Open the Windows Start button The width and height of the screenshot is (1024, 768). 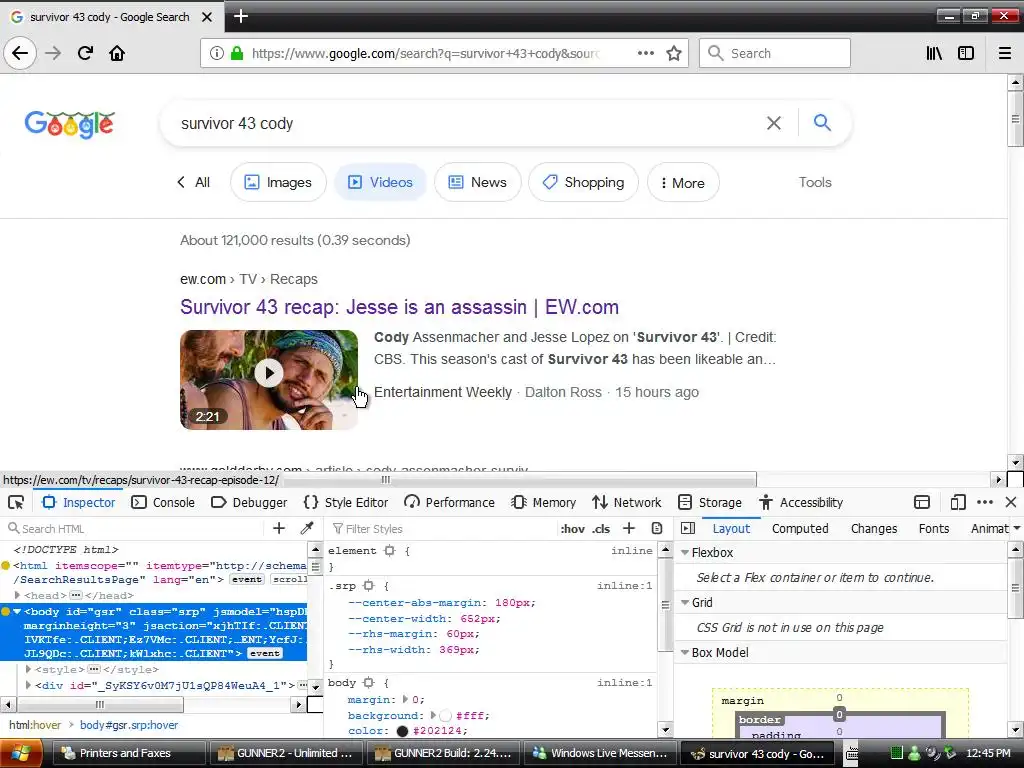[21, 754]
